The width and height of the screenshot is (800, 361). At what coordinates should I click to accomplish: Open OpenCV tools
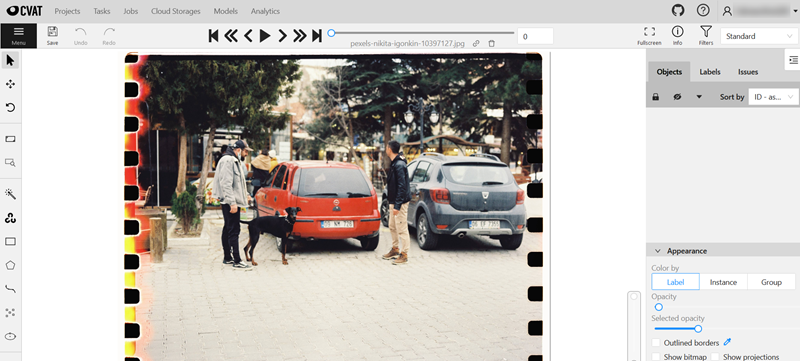pyautogui.click(x=10, y=218)
